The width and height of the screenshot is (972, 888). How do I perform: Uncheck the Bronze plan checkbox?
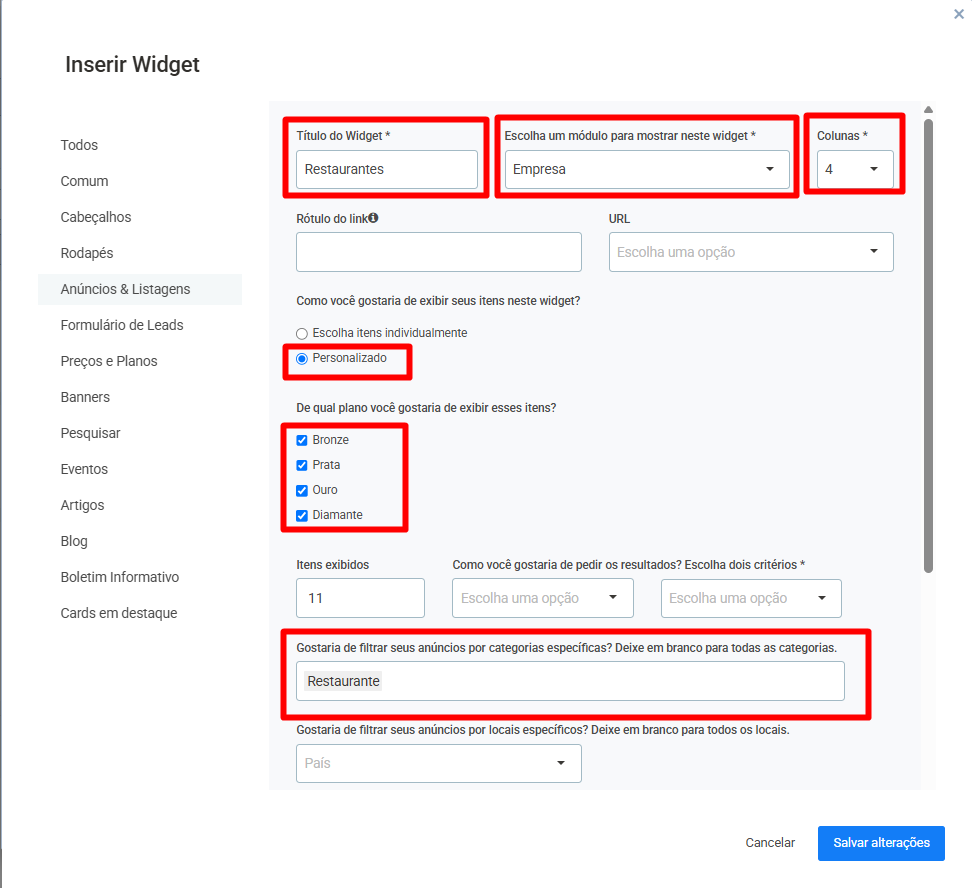pos(302,440)
